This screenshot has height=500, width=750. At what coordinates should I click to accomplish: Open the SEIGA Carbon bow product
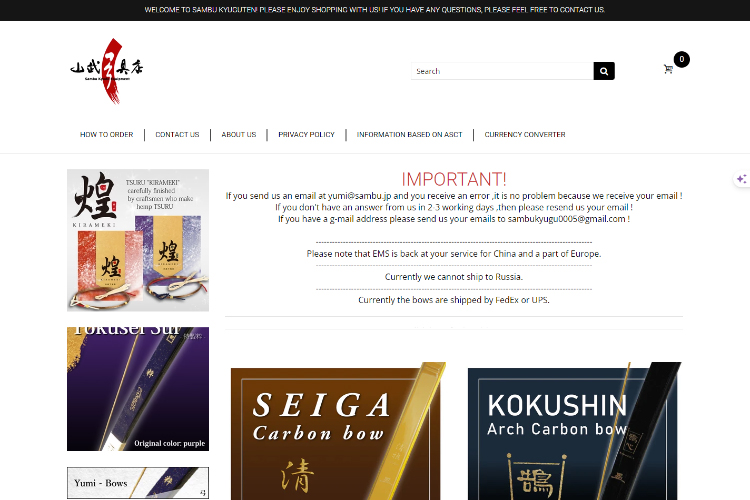tap(338, 431)
